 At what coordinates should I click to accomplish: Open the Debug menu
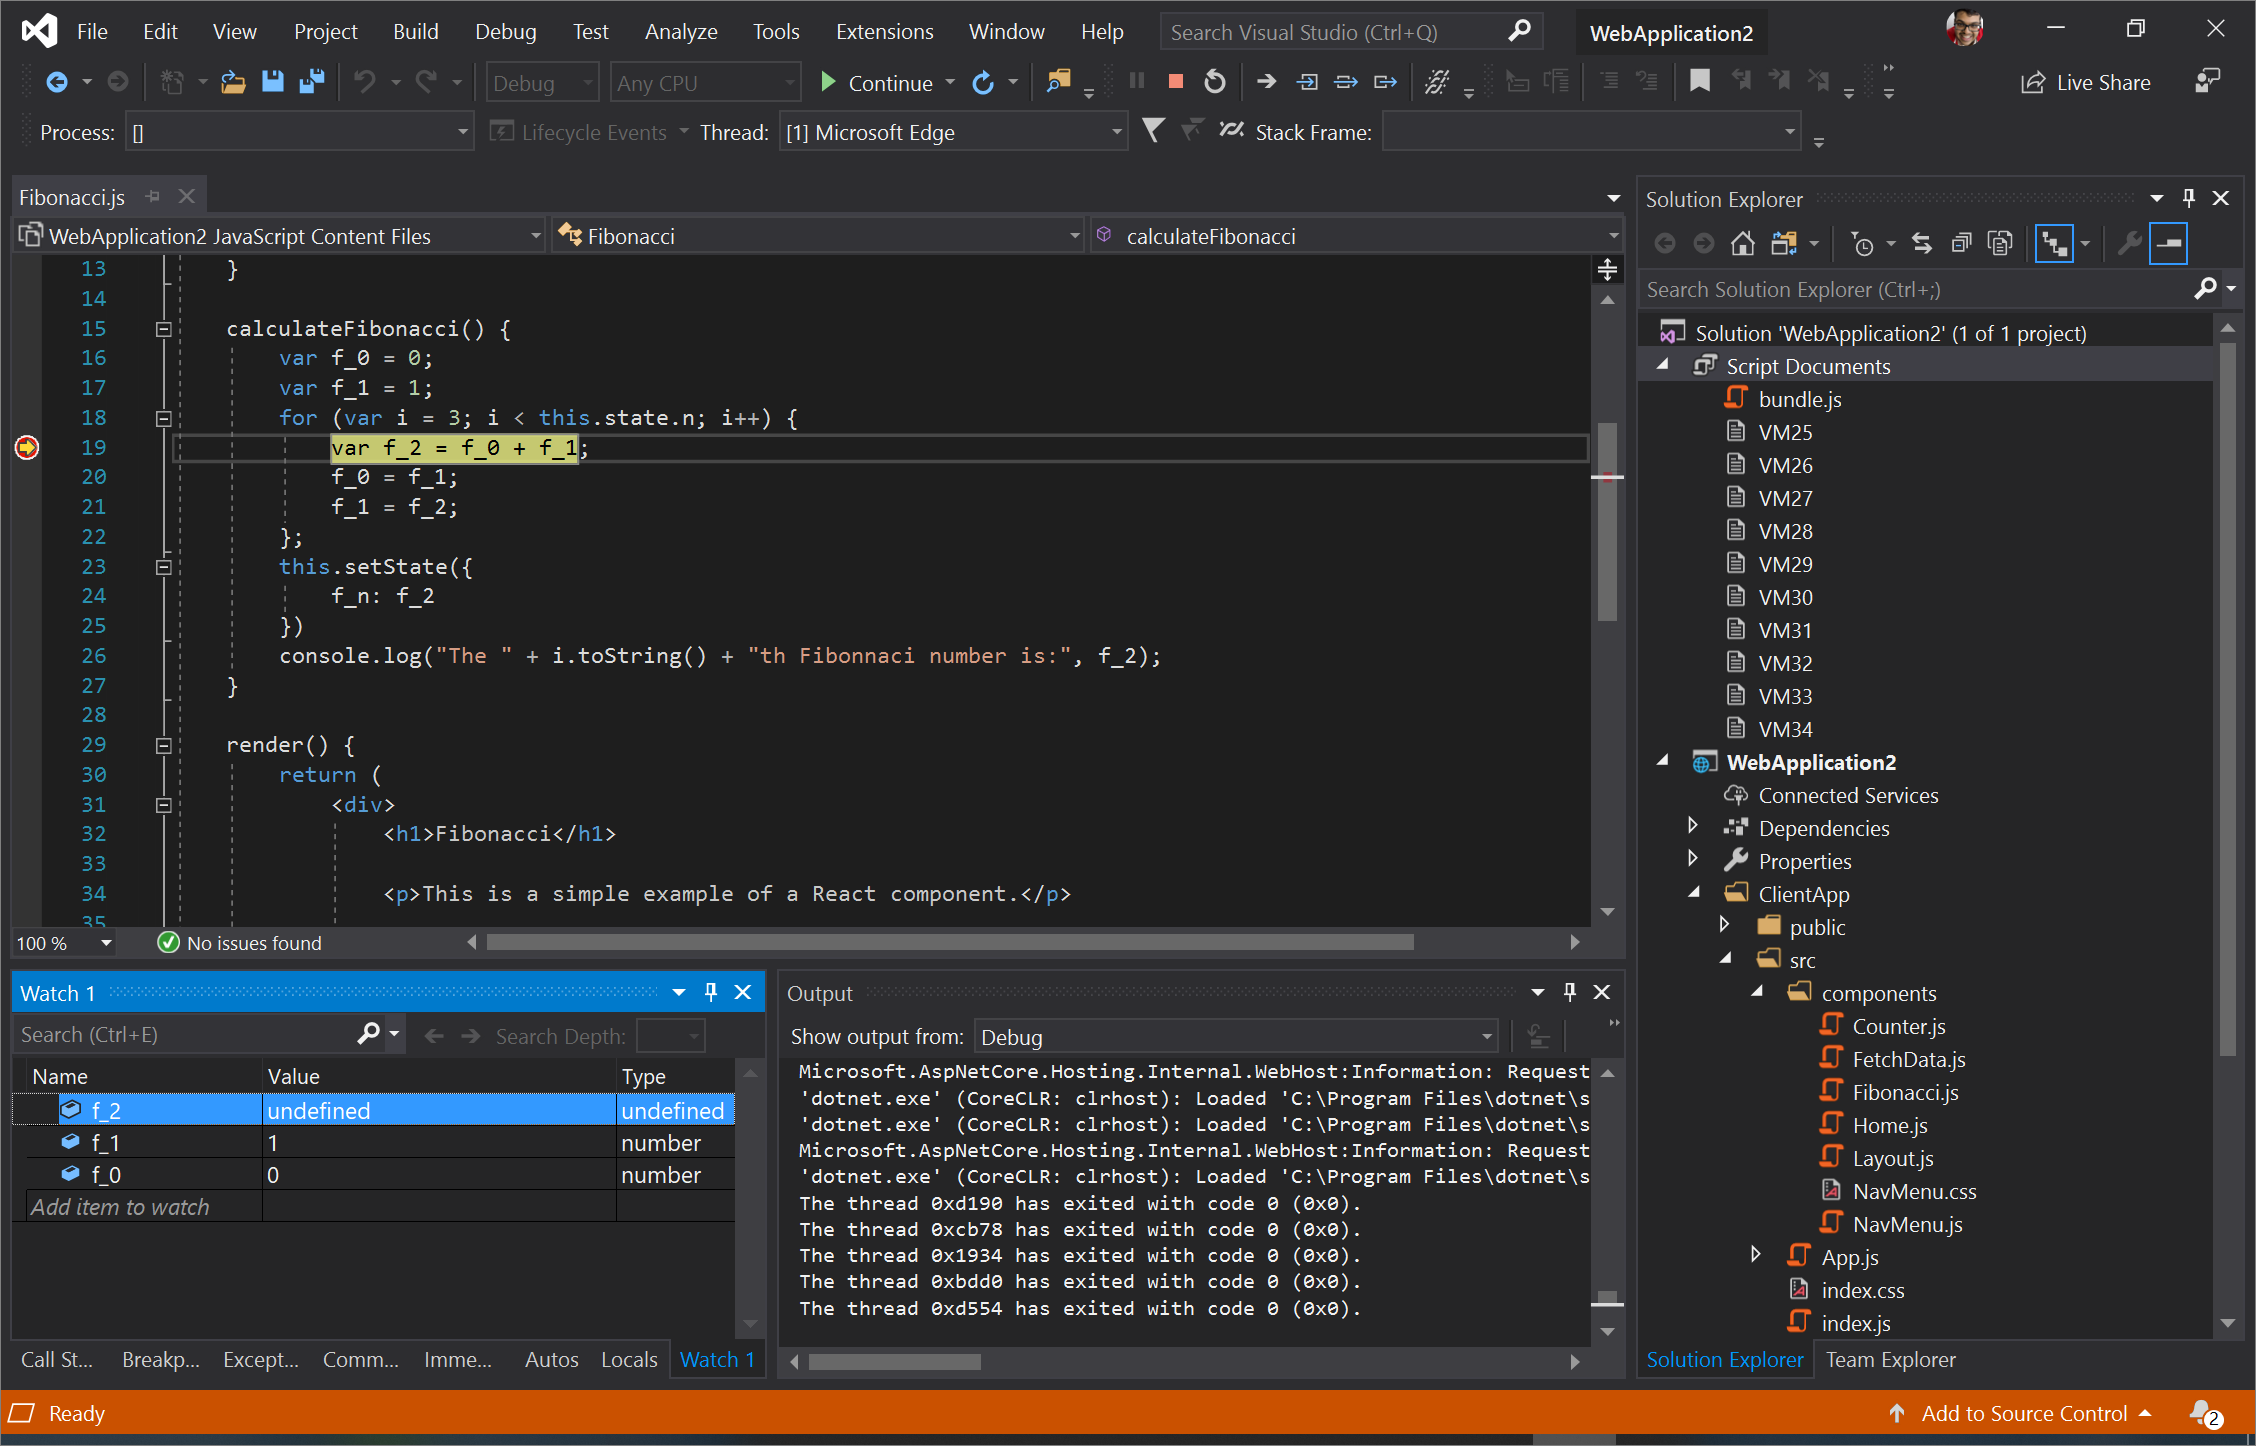point(505,31)
